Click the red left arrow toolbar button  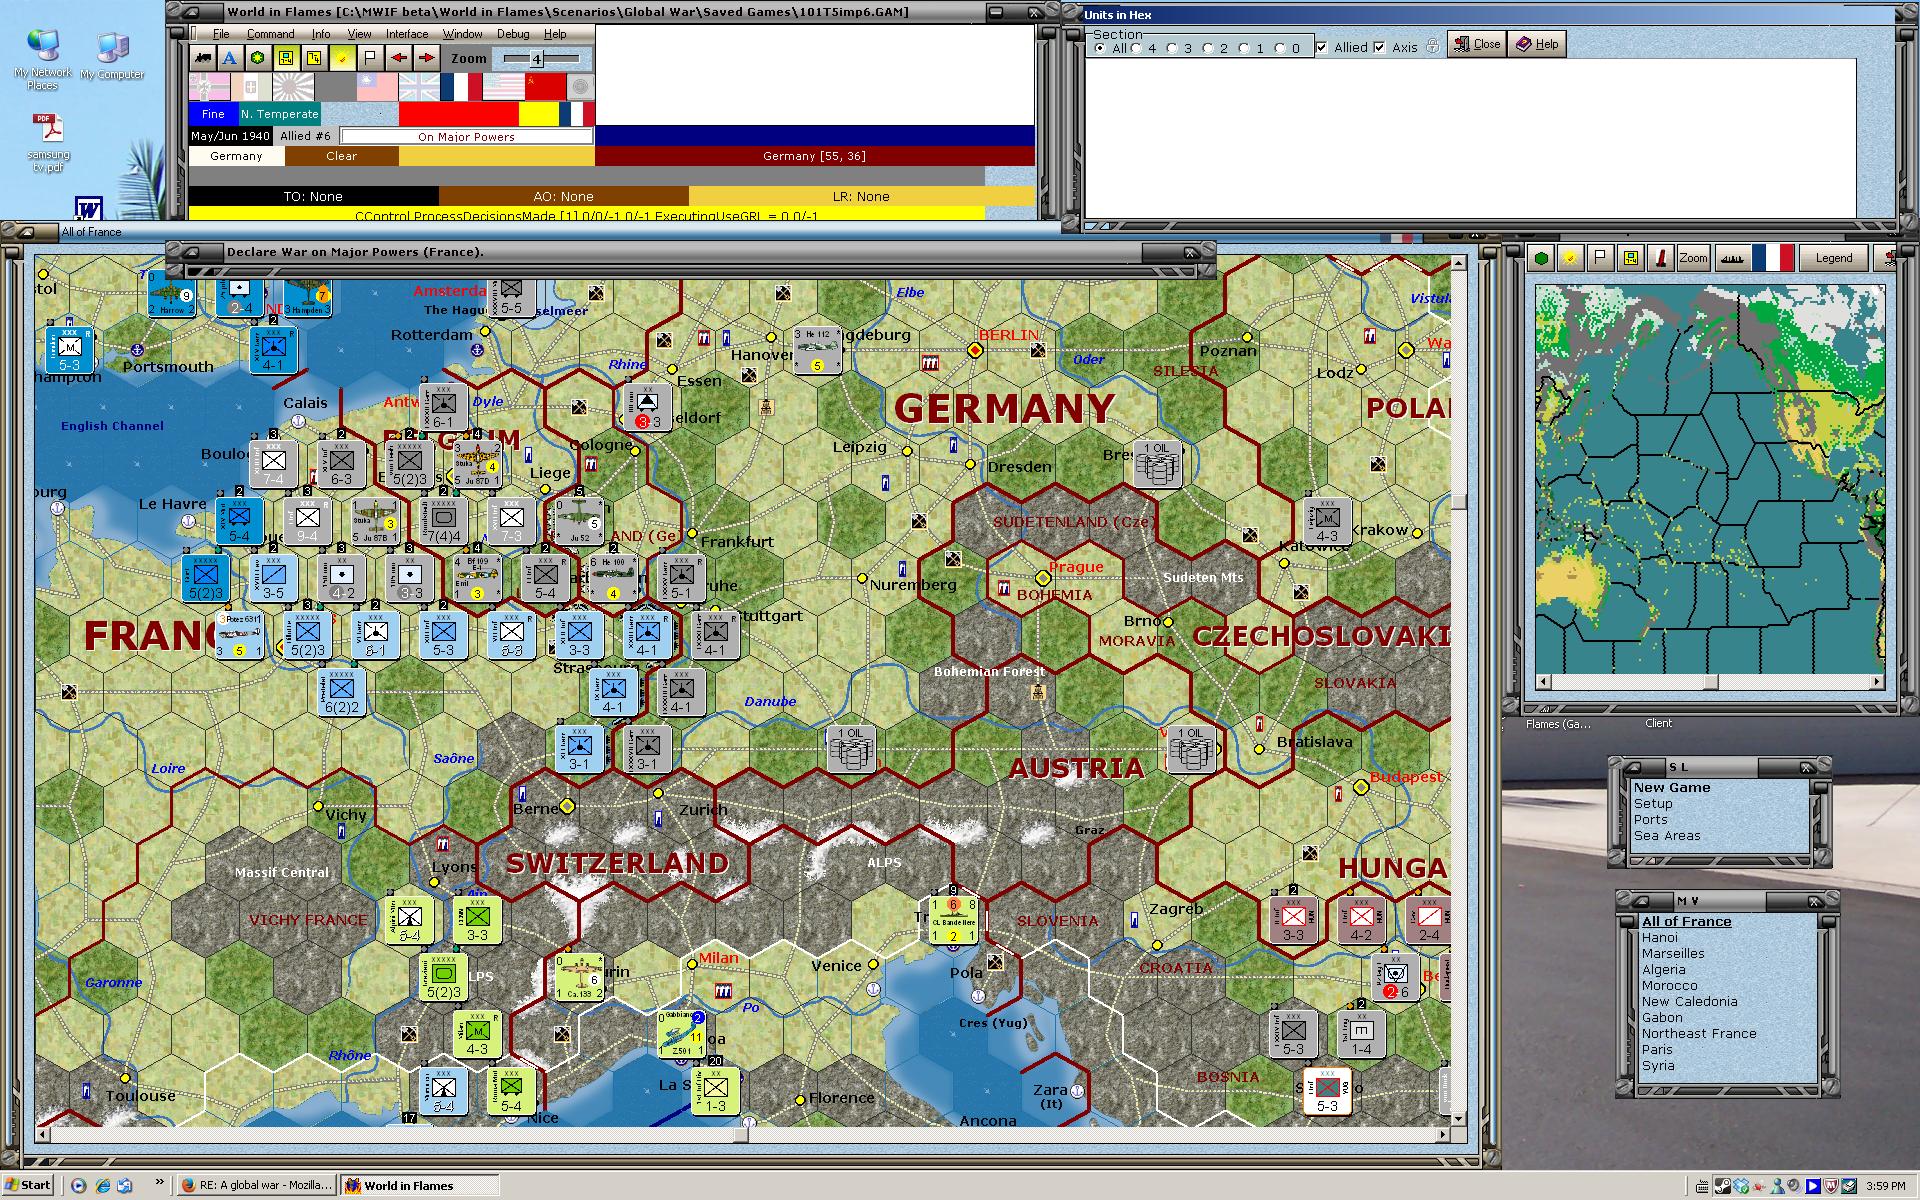click(398, 58)
